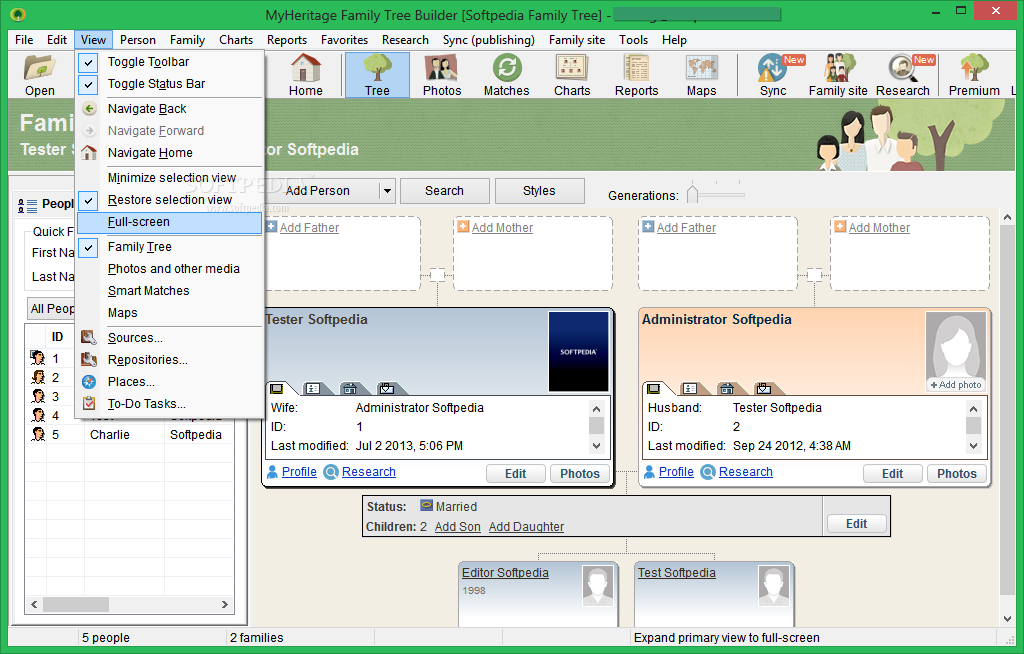Open the Add Person dropdown arrow
Screen dimensions: 1024x654
point(387,191)
